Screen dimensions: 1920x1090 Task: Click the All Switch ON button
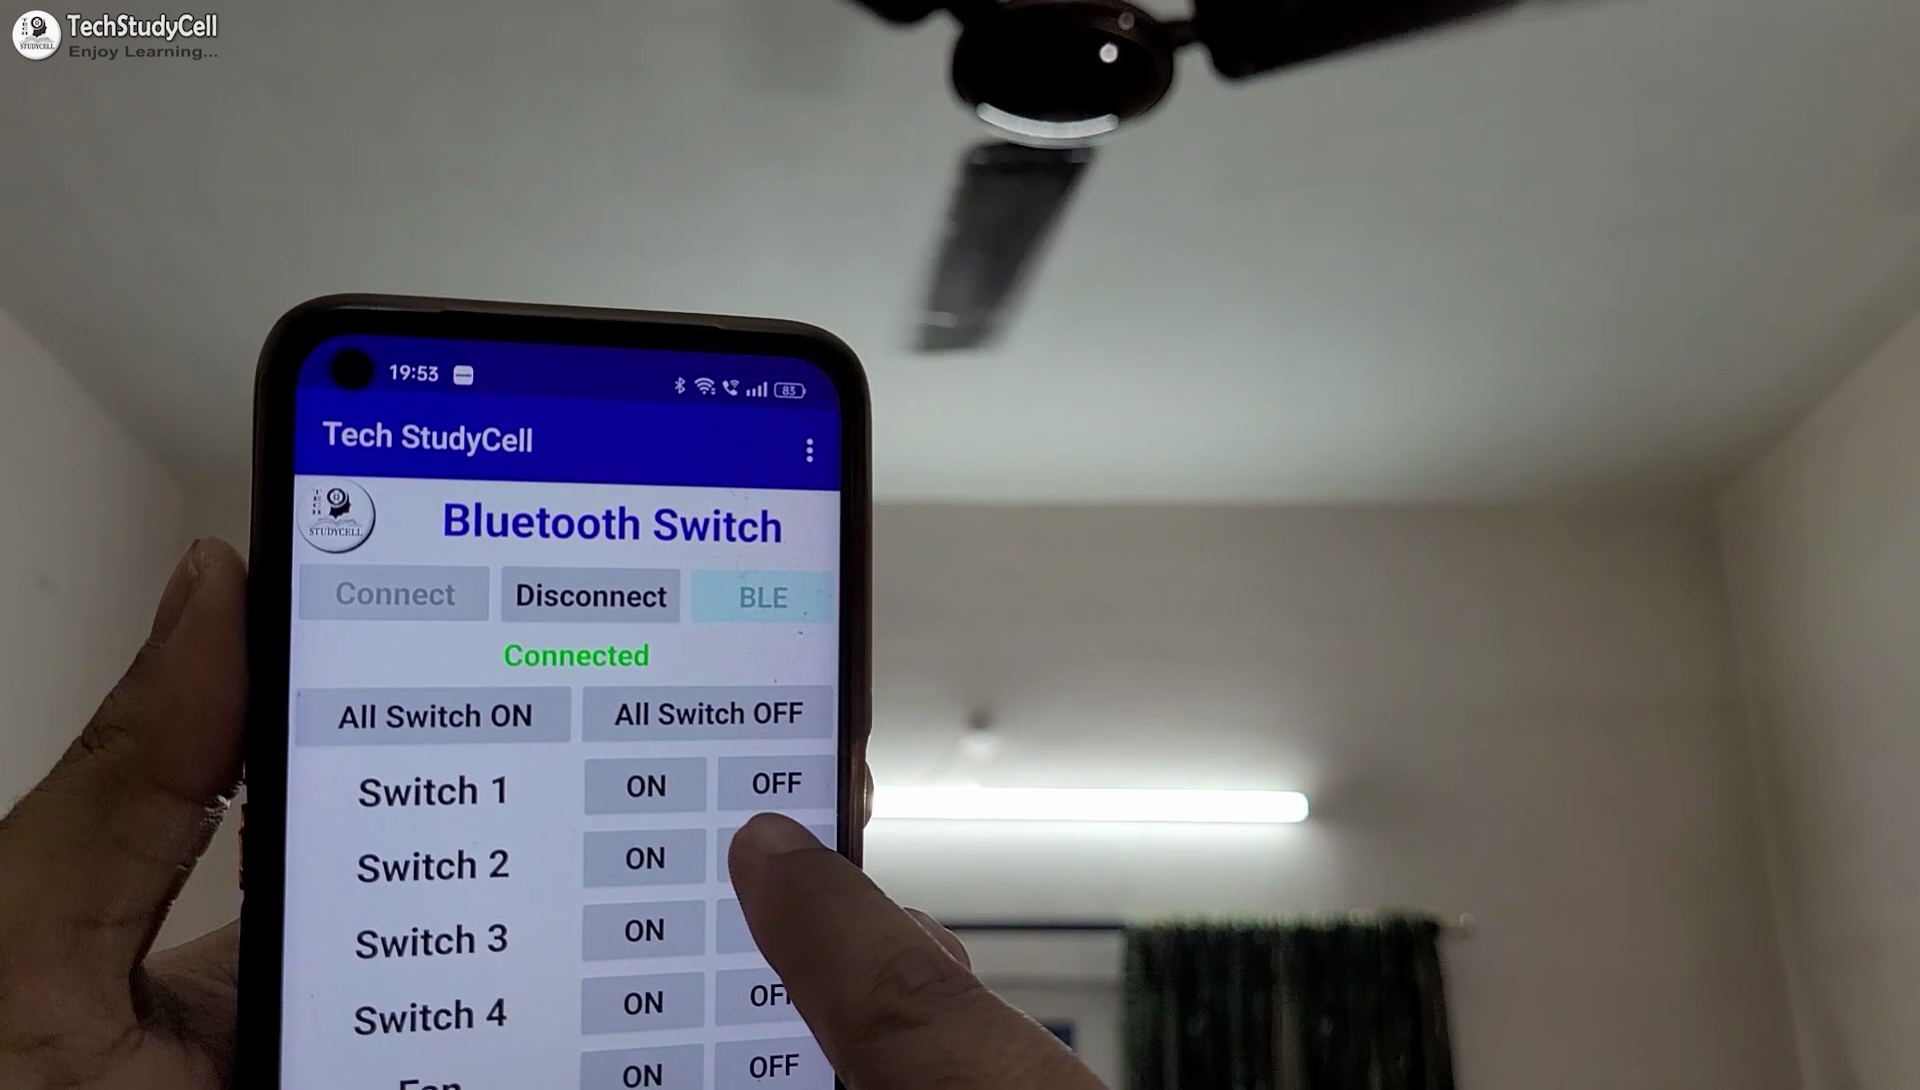[434, 713]
